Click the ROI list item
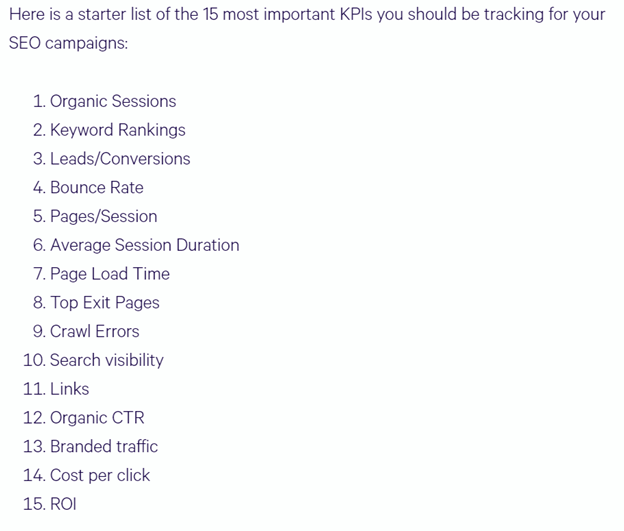Image resolution: width=624 pixels, height=531 pixels. (x=62, y=504)
